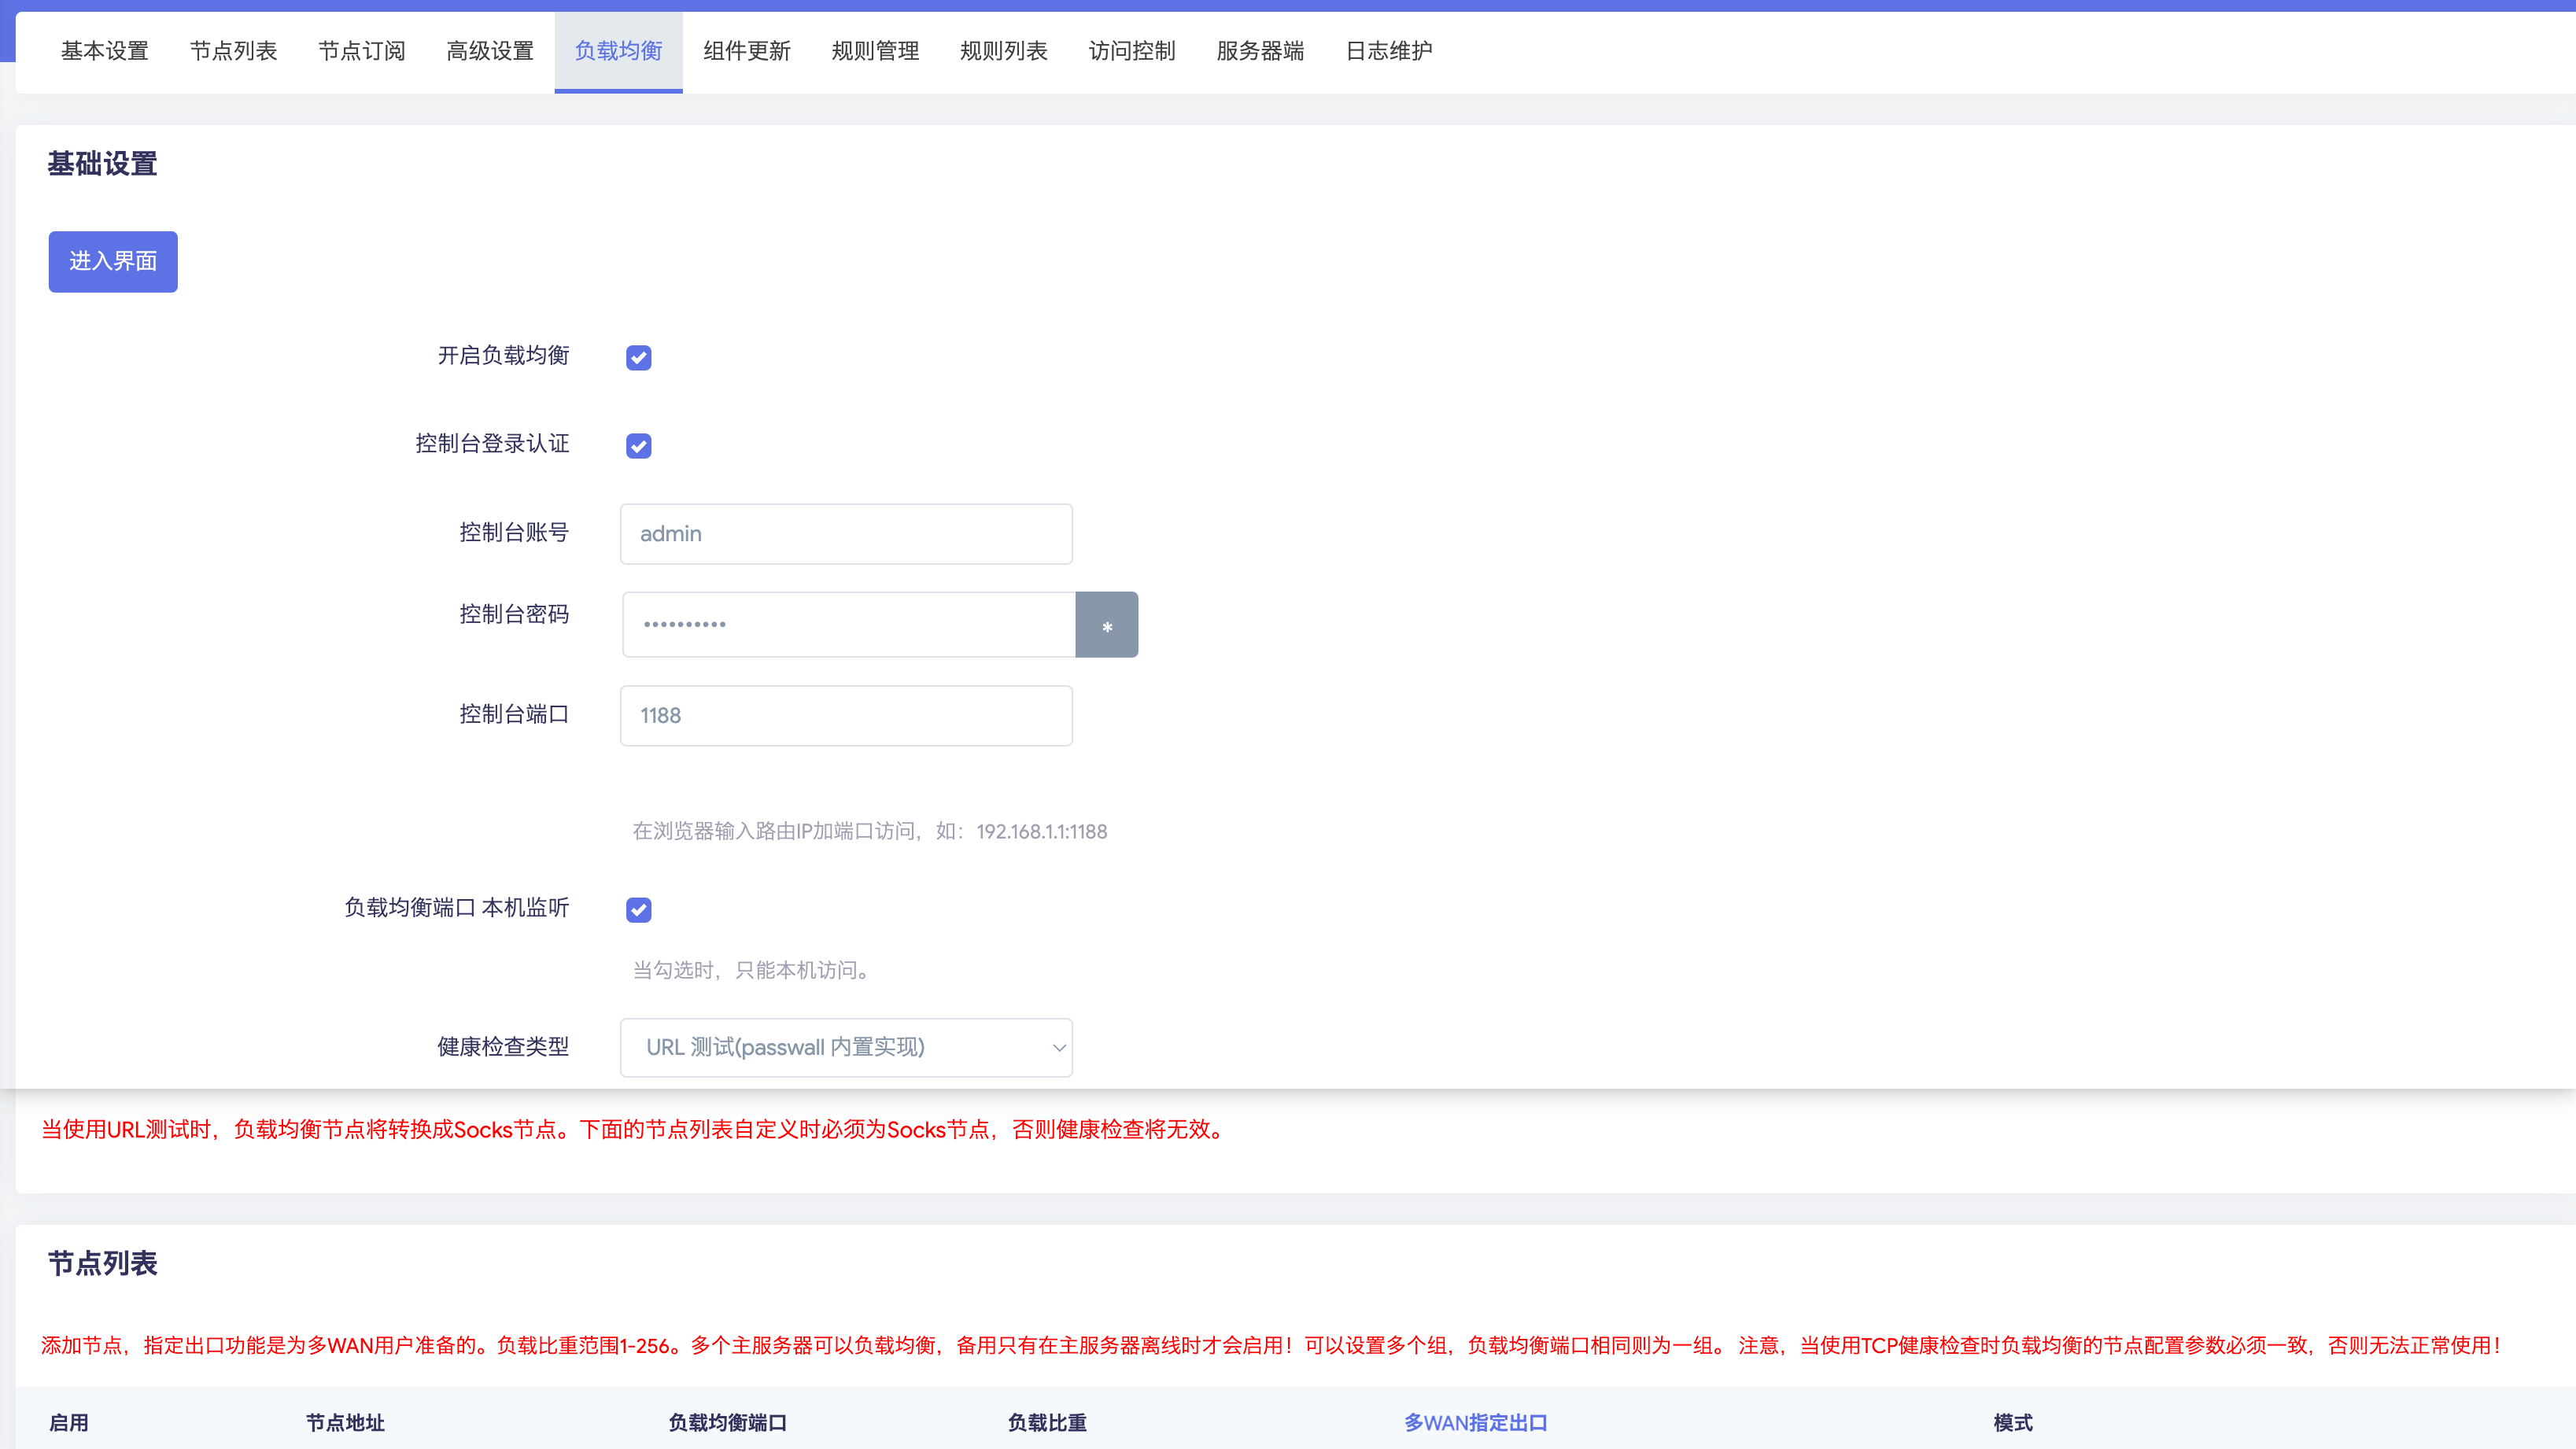2576x1449 pixels.
Task: Reveal password with asterisk button
Action: (1106, 625)
